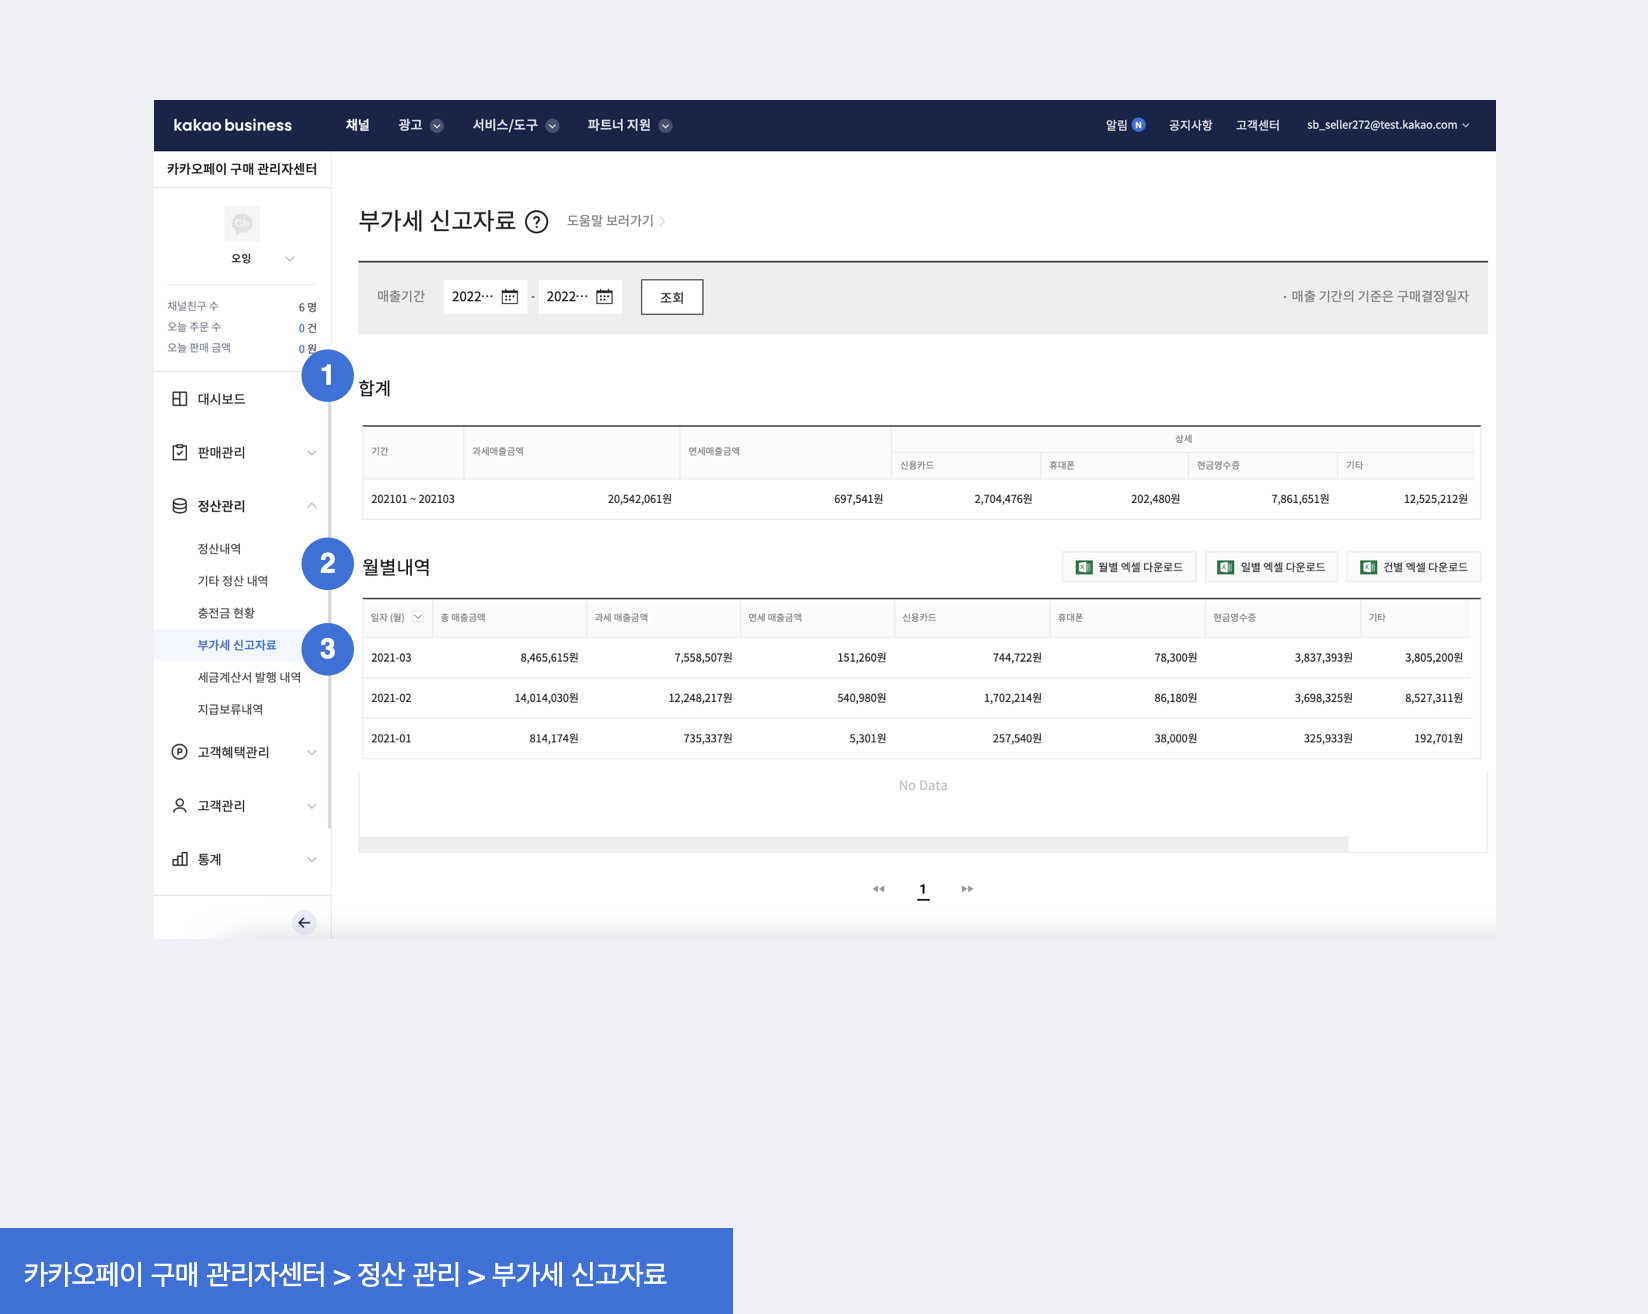
Task: Open the 오잉 channel selector dropdown
Action: pyautogui.click(x=290, y=259)
